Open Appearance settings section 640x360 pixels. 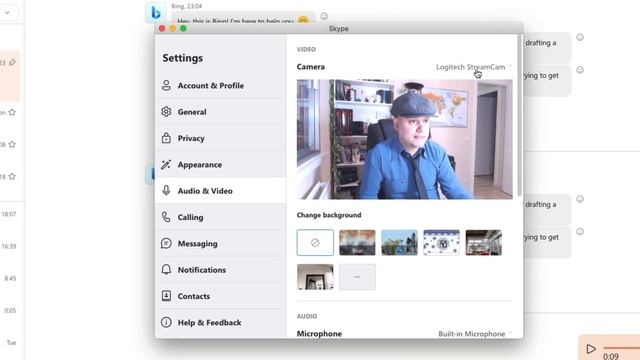pyautogui.click(x=220, y=164)
